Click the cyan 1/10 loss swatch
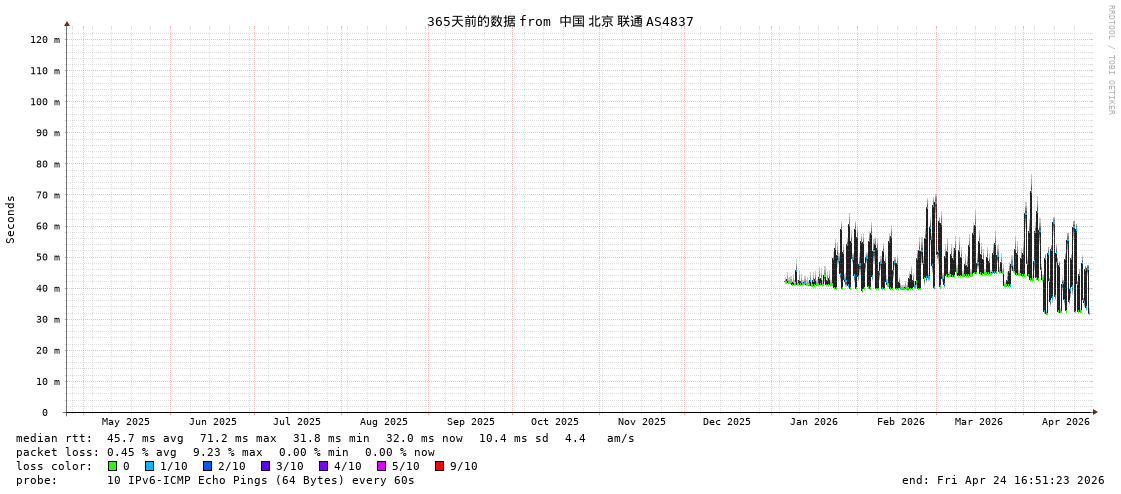1121x494 pixels. coord(150,466)
